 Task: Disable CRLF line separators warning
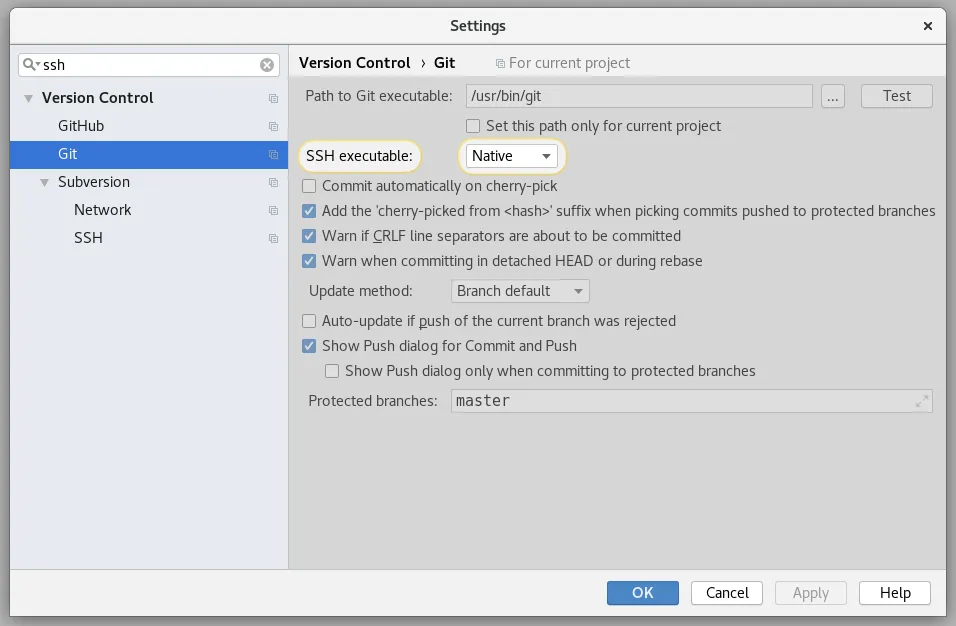click(x=310, y=236)
